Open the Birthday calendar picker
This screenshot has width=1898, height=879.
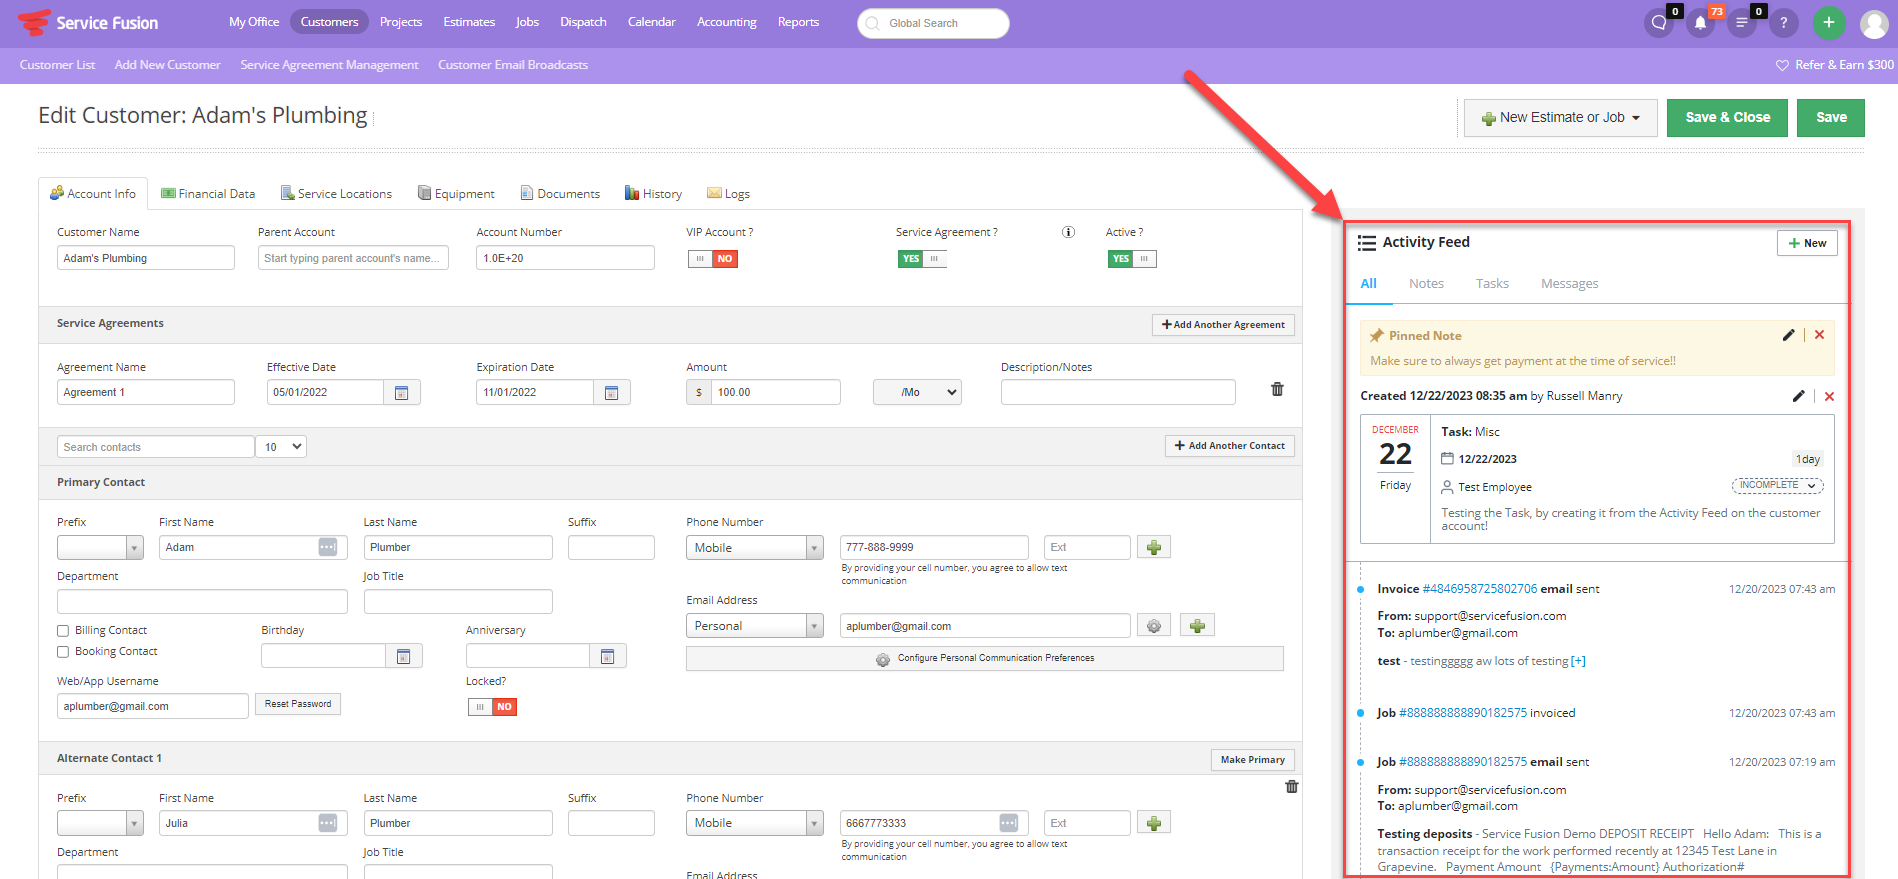coord(404,656)
